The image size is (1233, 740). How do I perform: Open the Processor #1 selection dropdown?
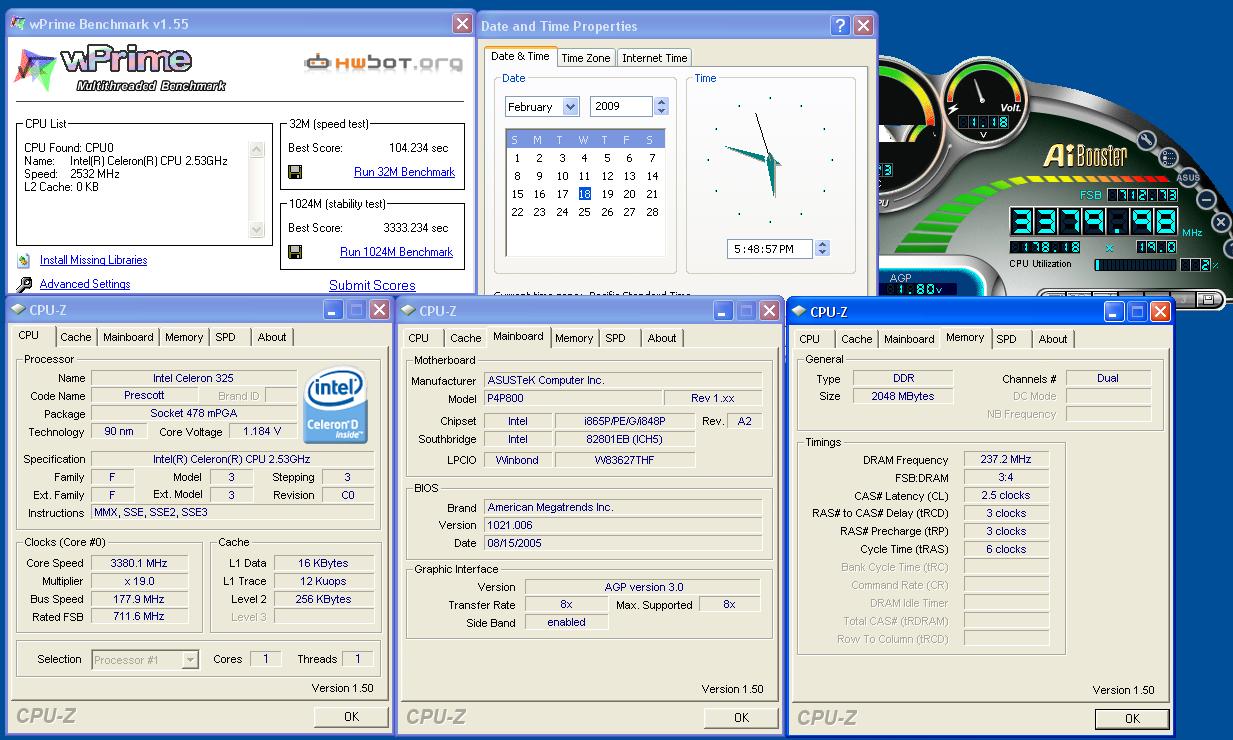190,660
